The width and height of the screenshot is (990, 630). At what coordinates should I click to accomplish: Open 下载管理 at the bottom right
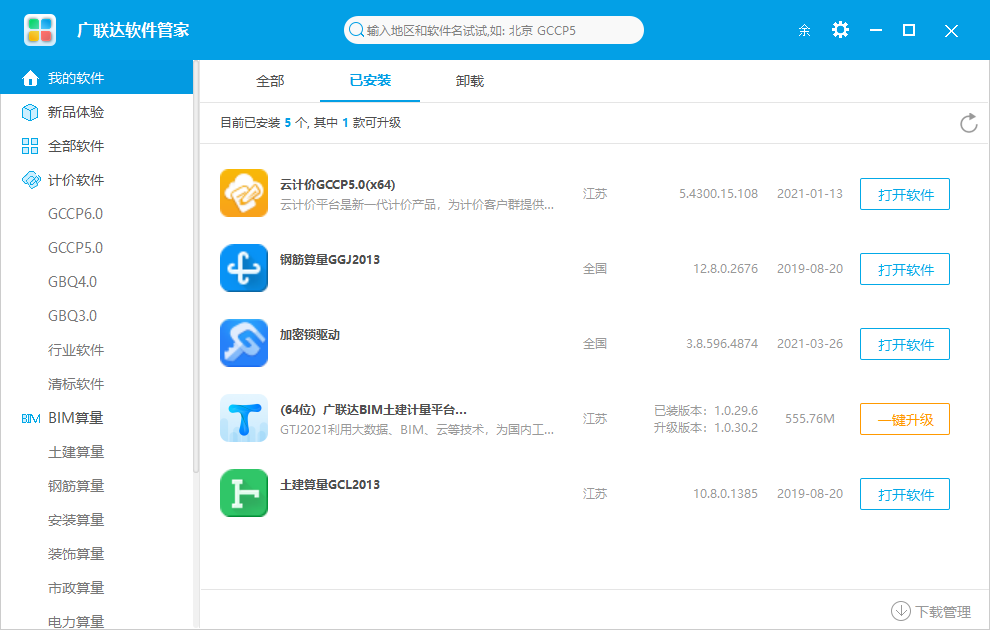(931, 611)
